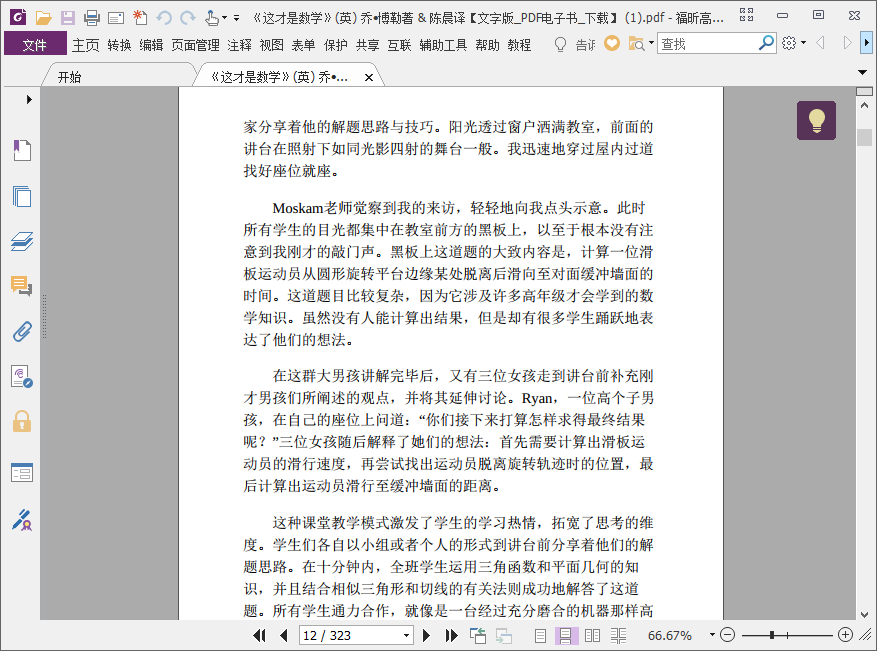Click the orange heart icon

tap(612, 43)
